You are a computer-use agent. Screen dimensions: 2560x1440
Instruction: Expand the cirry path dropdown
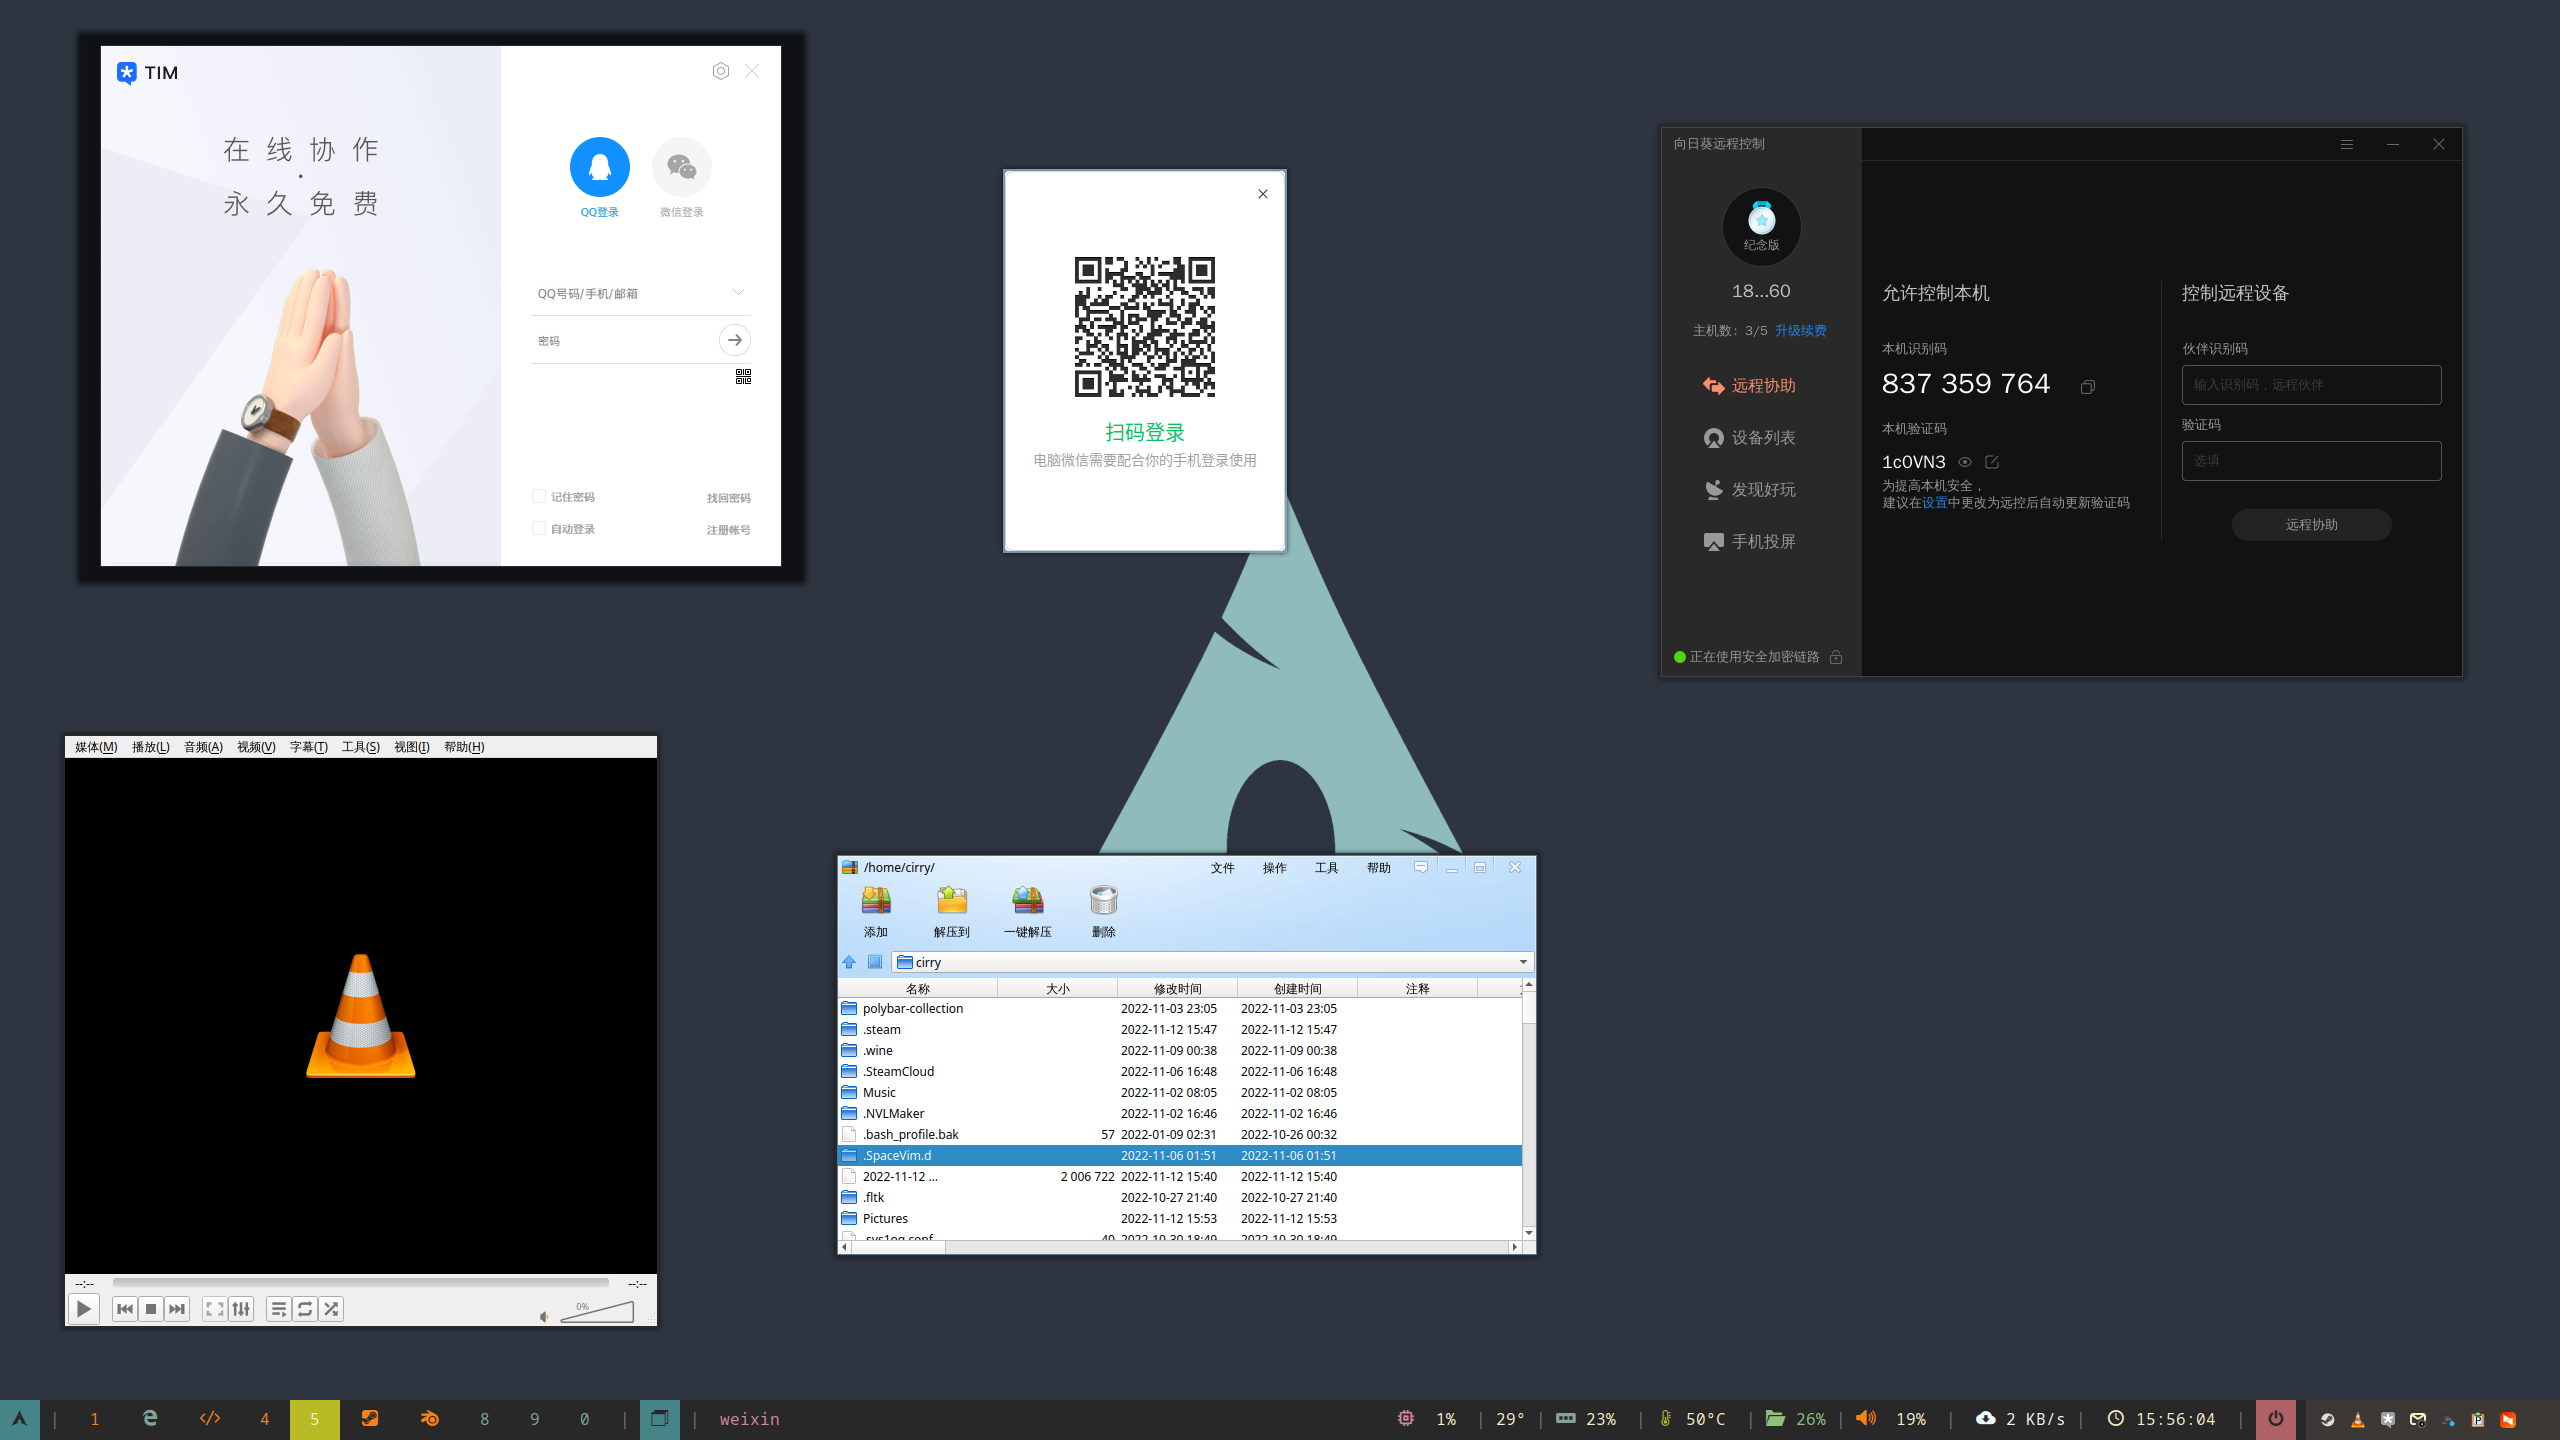[x=1522, y=962]
